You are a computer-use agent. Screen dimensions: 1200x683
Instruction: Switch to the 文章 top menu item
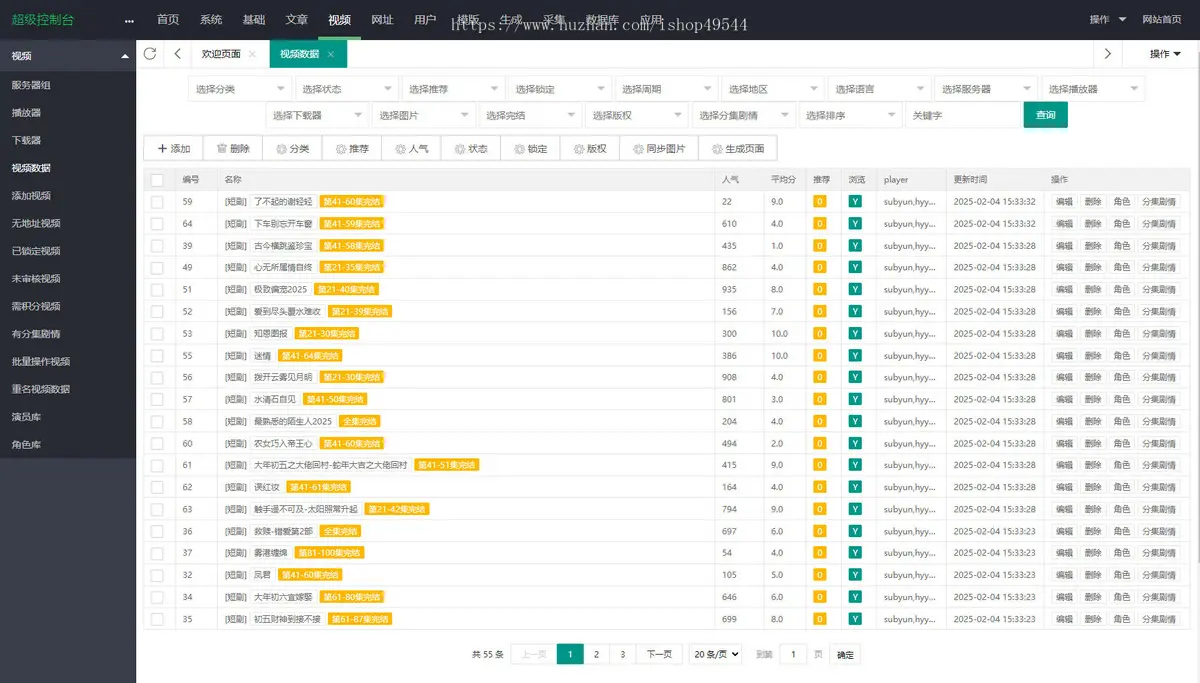297,20
